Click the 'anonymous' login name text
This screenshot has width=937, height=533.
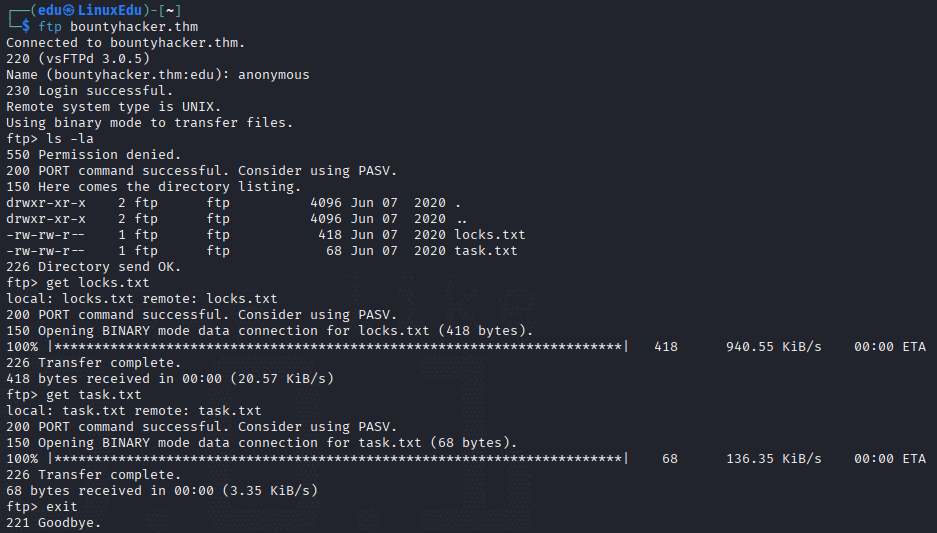pyautogui.click(x=274, y=75)
